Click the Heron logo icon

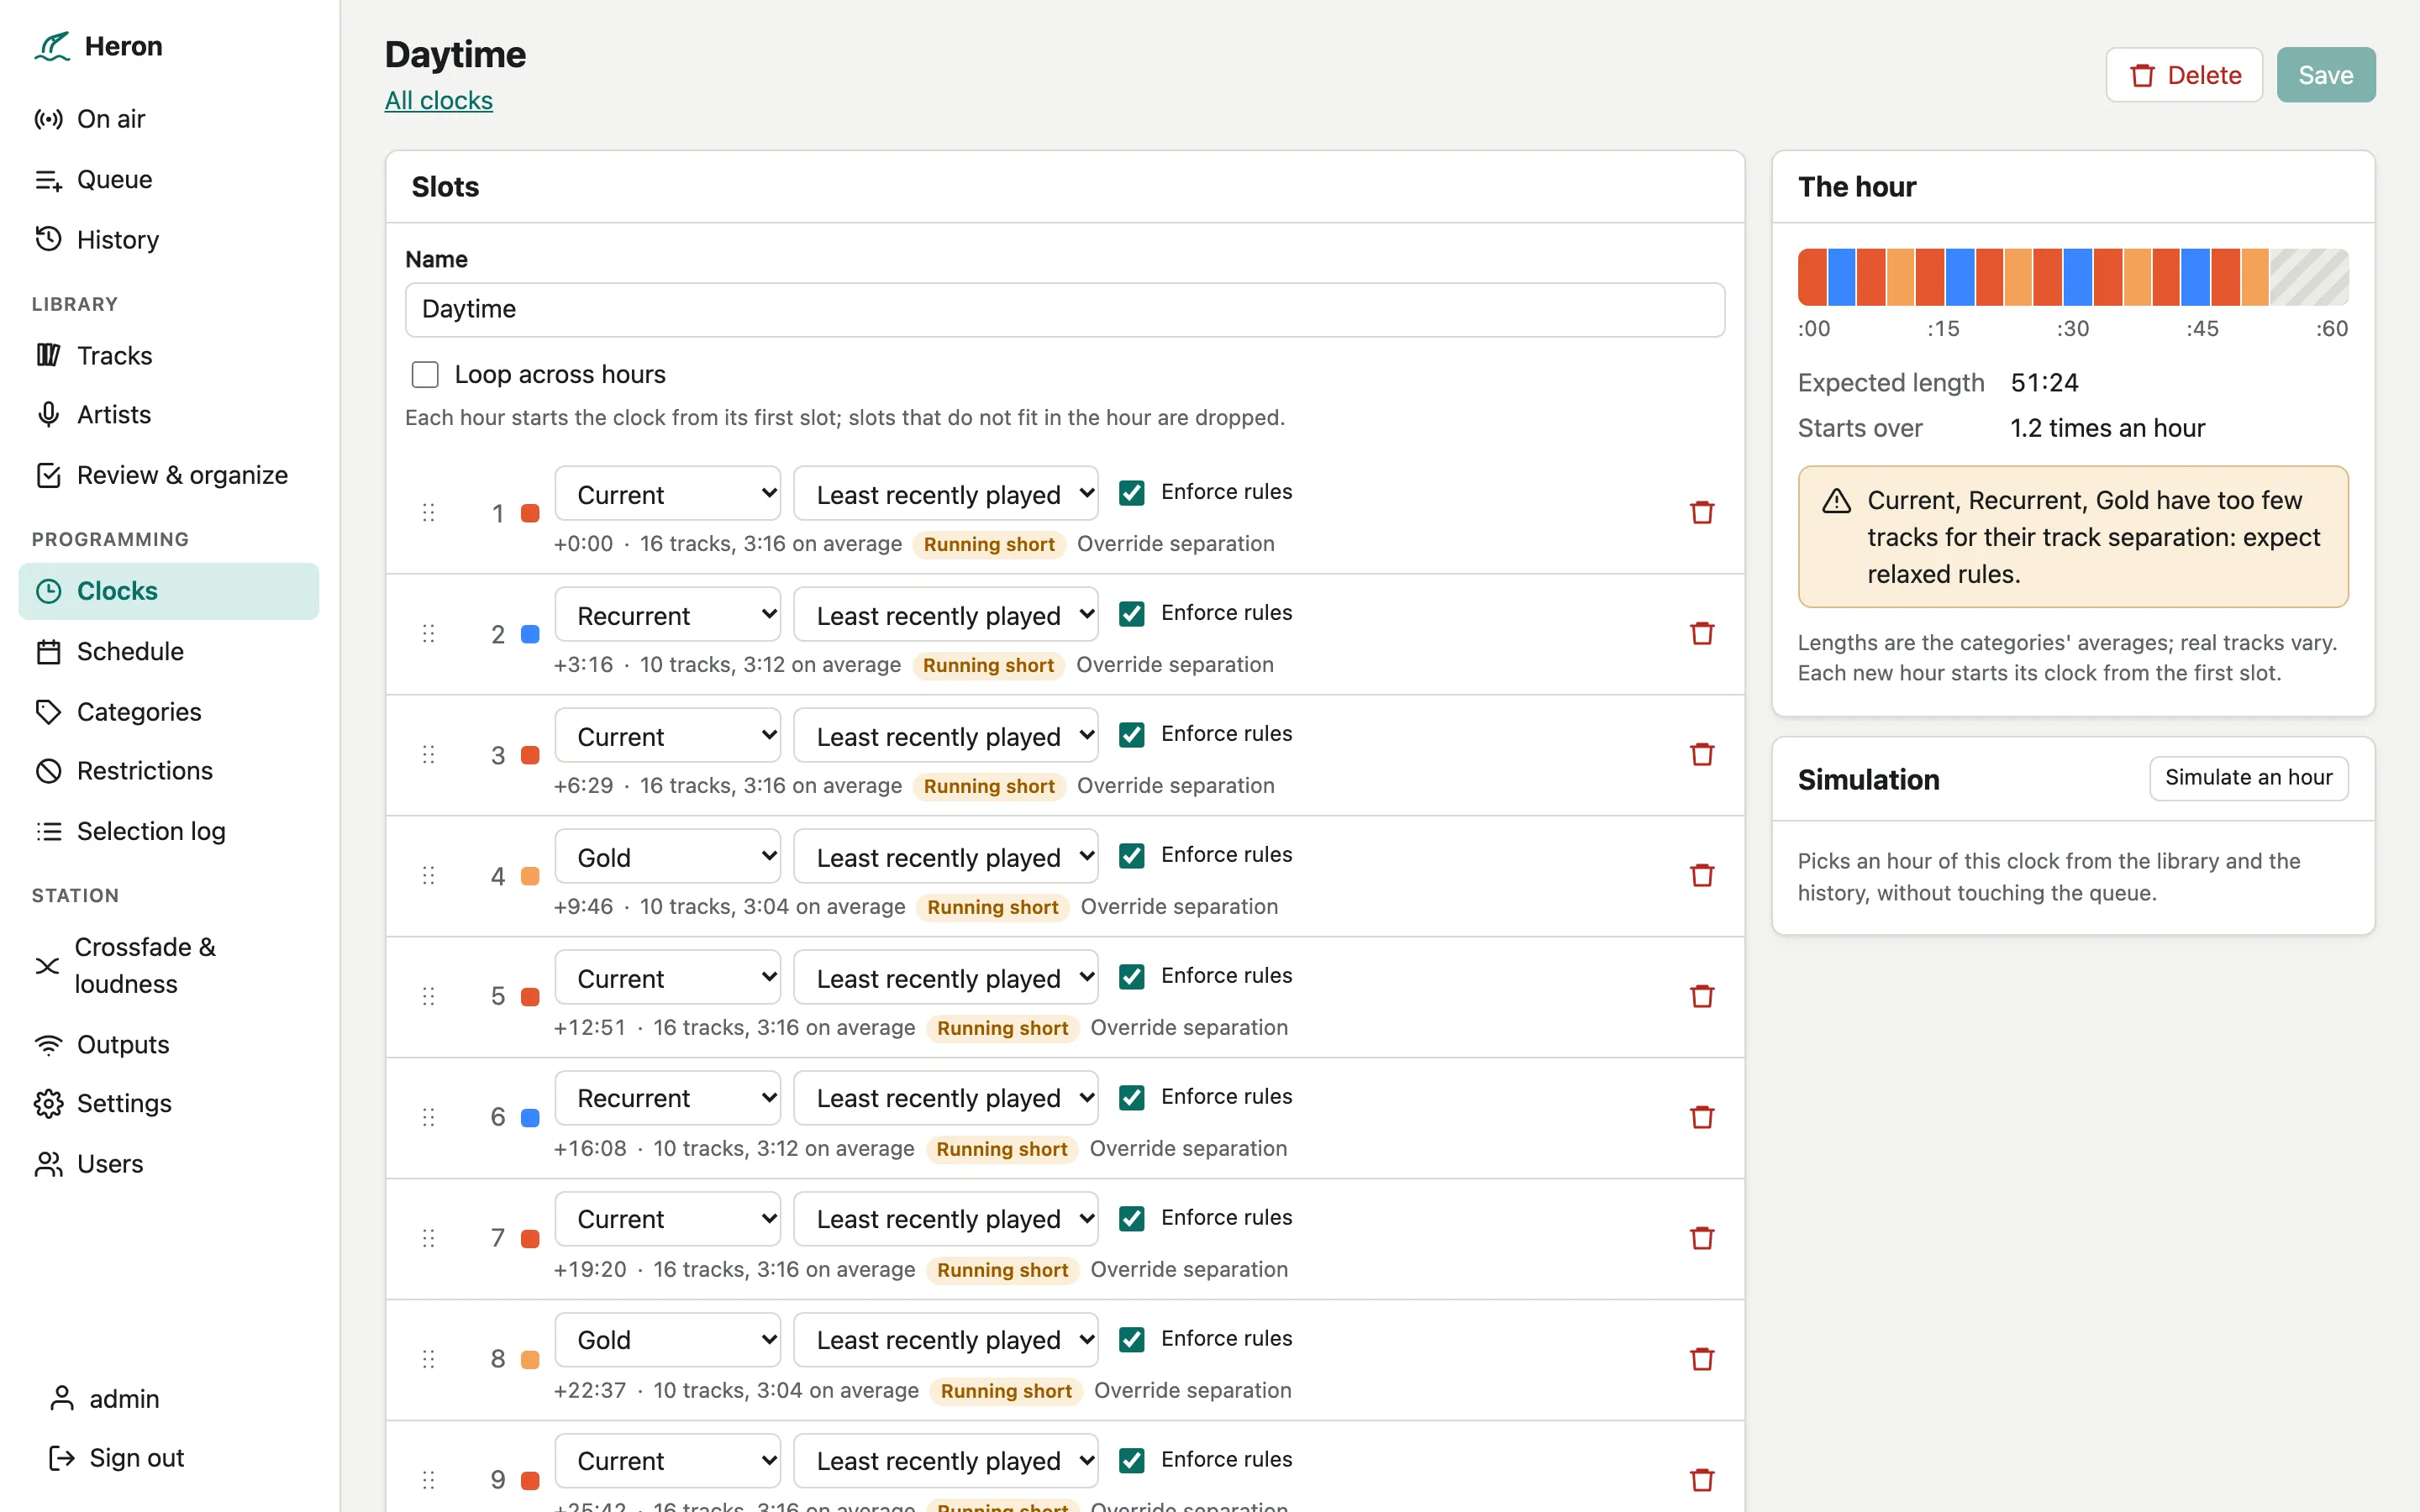(x=52, y=46)
